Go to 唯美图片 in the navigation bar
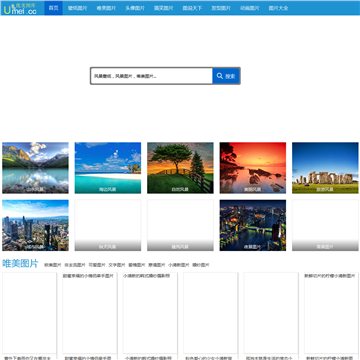 [x=106, y=8]
